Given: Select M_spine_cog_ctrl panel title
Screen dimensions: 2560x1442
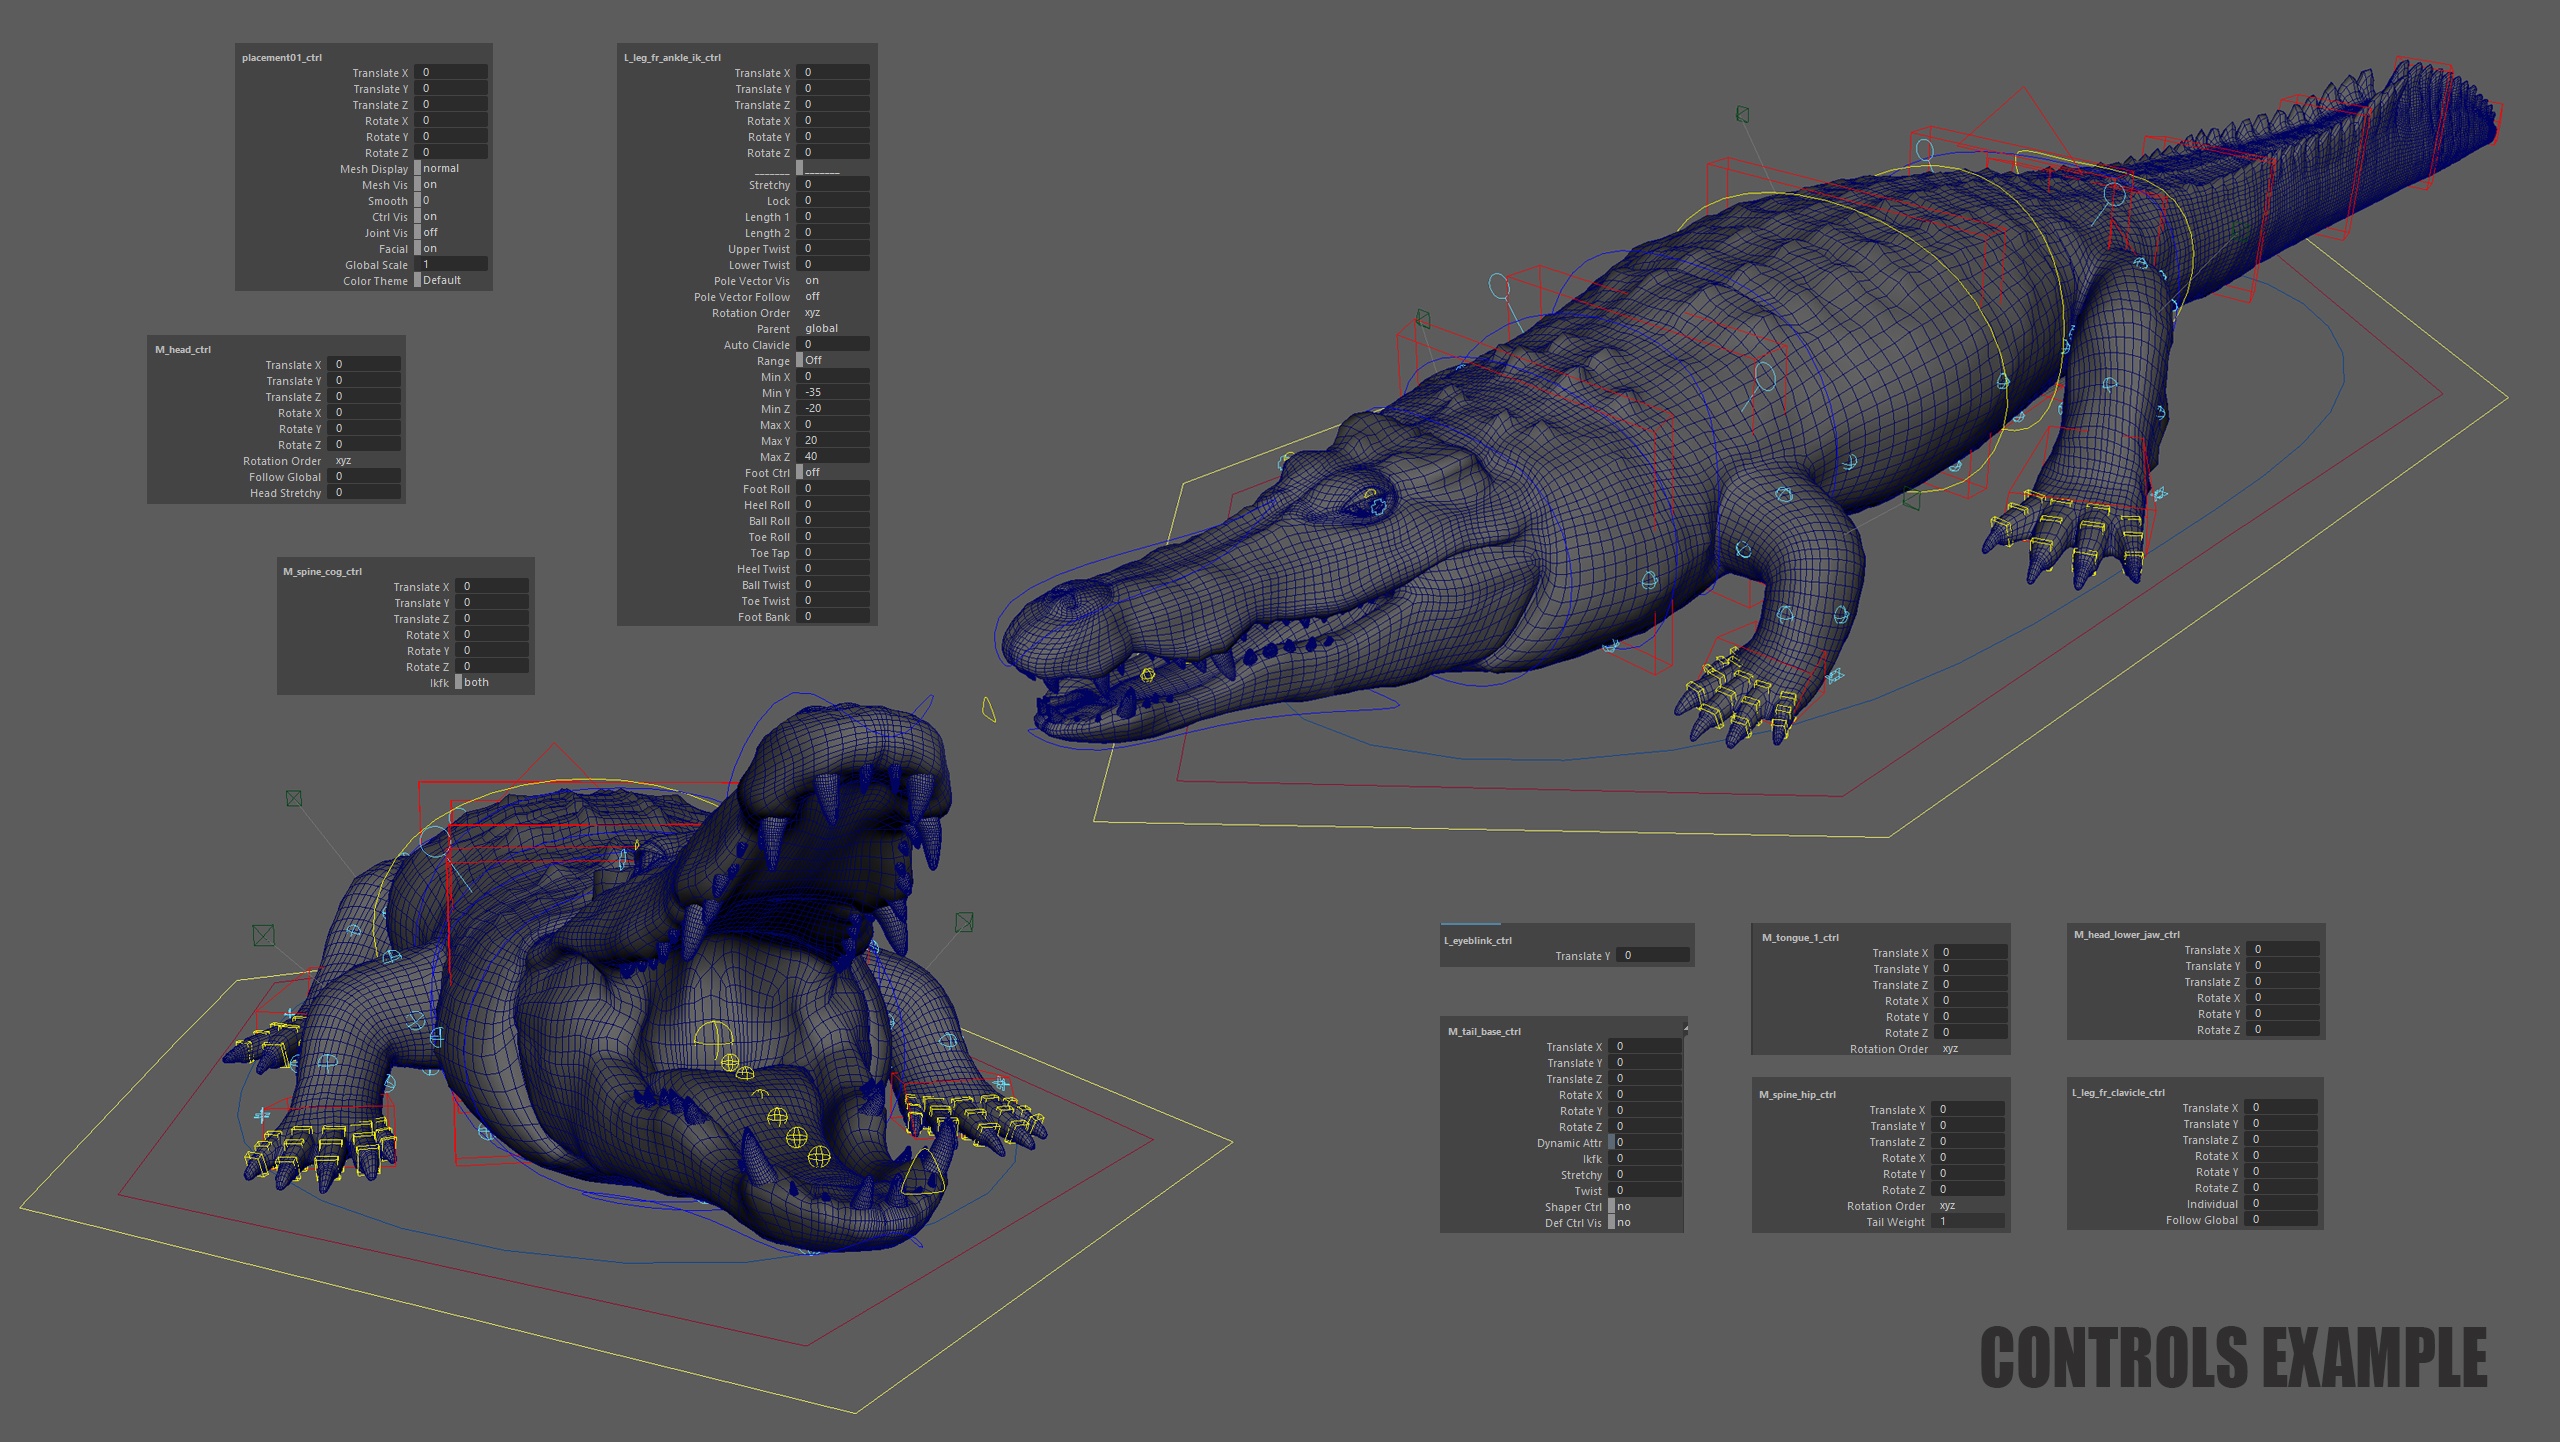Looking at the screenshot, I should coord(322,572).
